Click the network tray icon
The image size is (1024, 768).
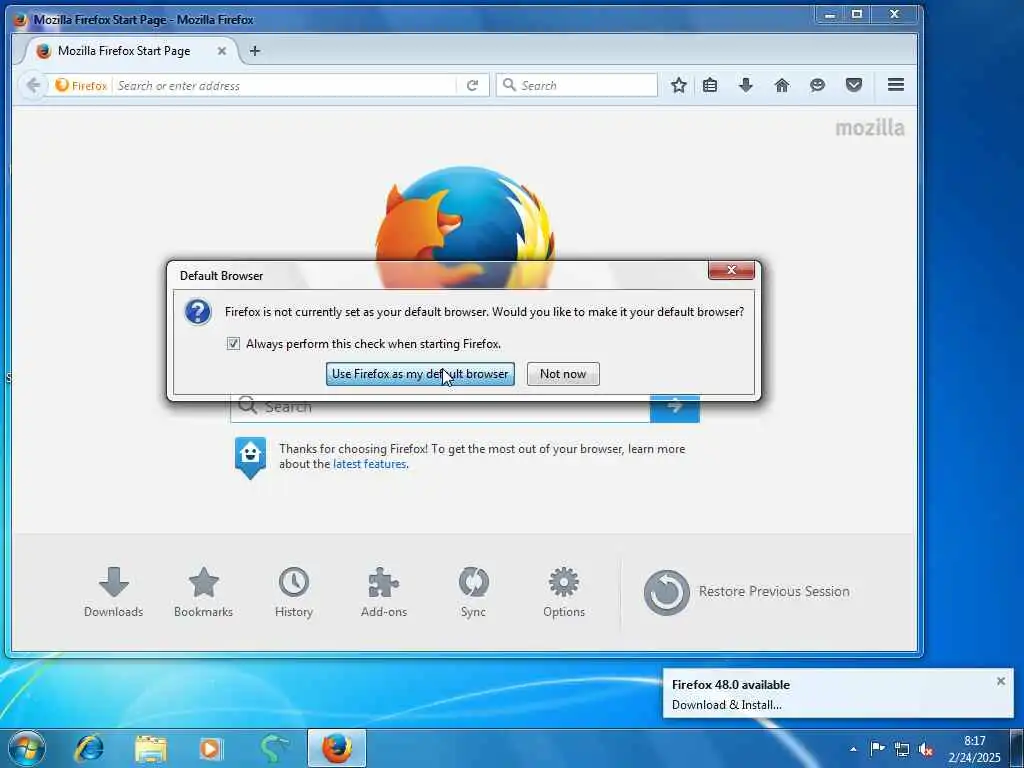(x=902, y=748)
